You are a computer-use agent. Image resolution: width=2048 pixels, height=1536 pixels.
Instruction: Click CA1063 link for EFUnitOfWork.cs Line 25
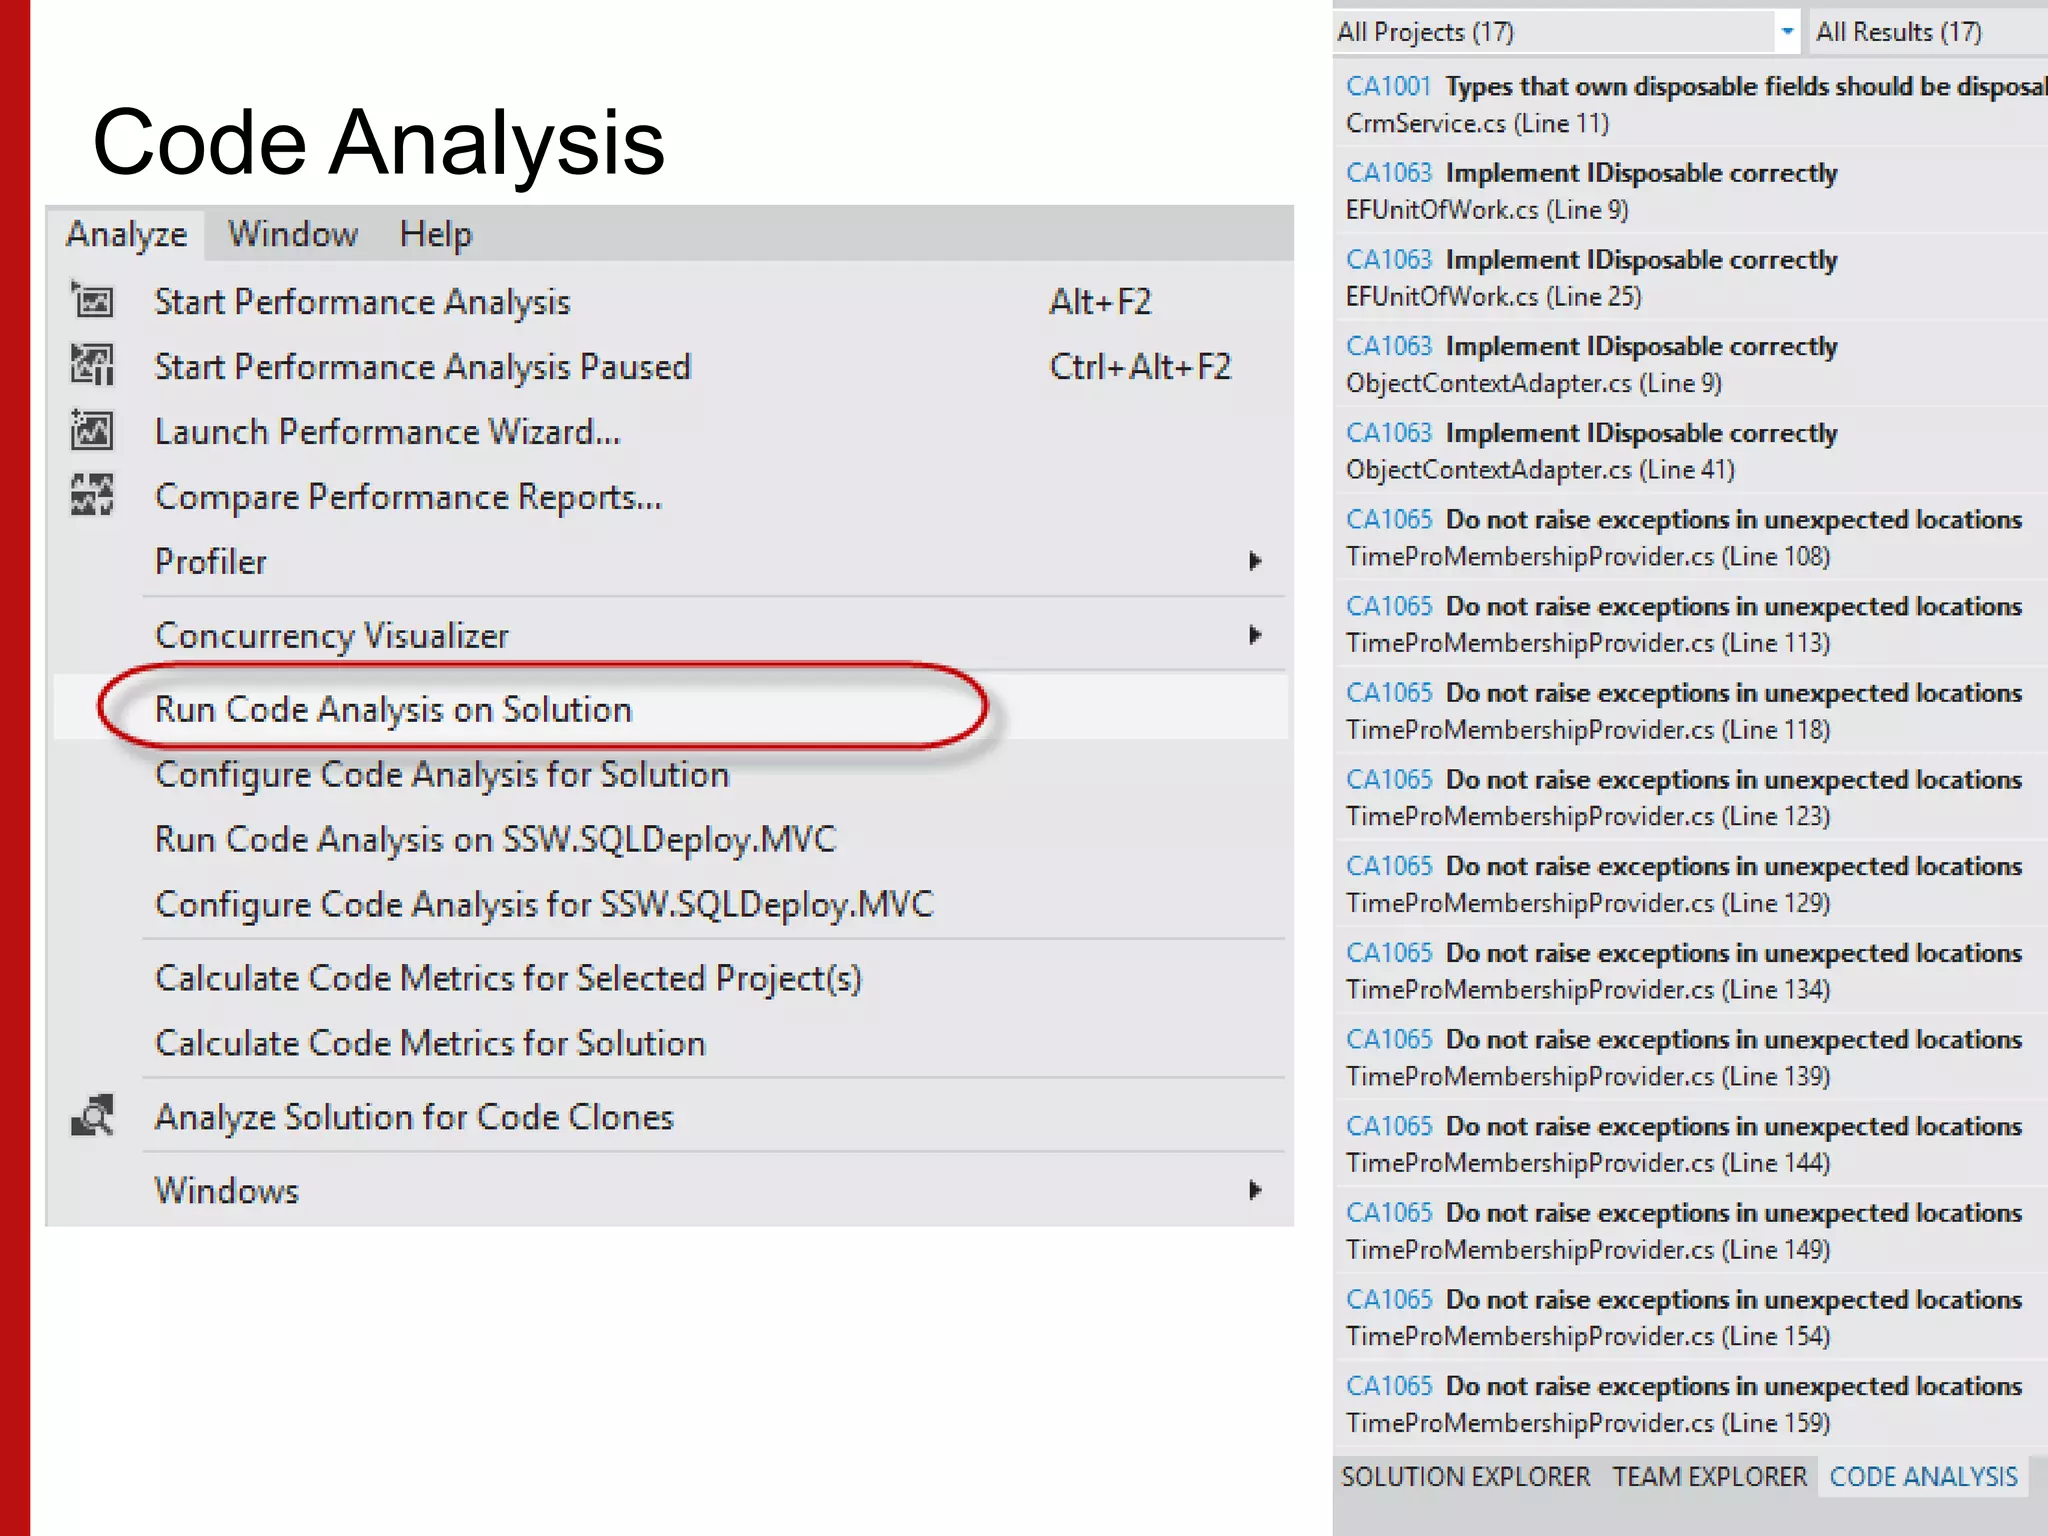1388,259
